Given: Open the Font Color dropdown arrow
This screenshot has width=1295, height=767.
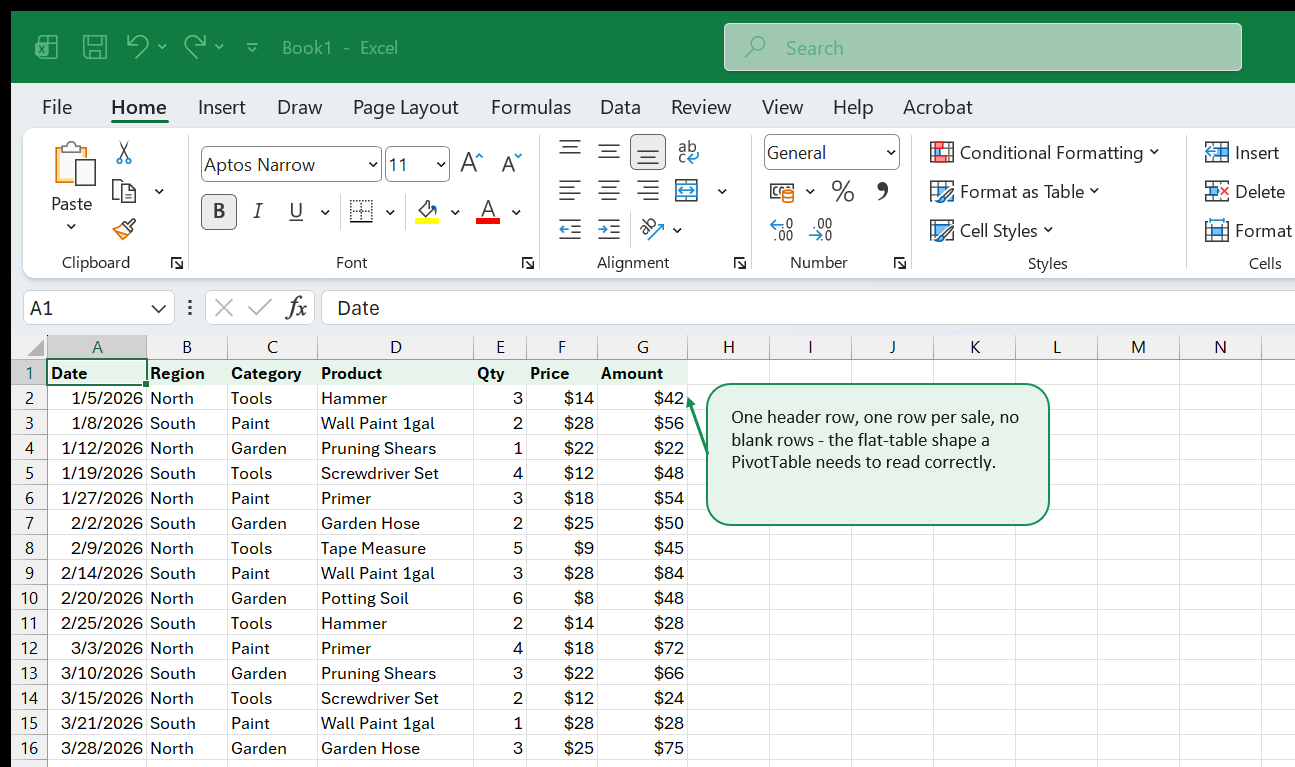Looking at the screenshot, I should (x=516, y=212).
